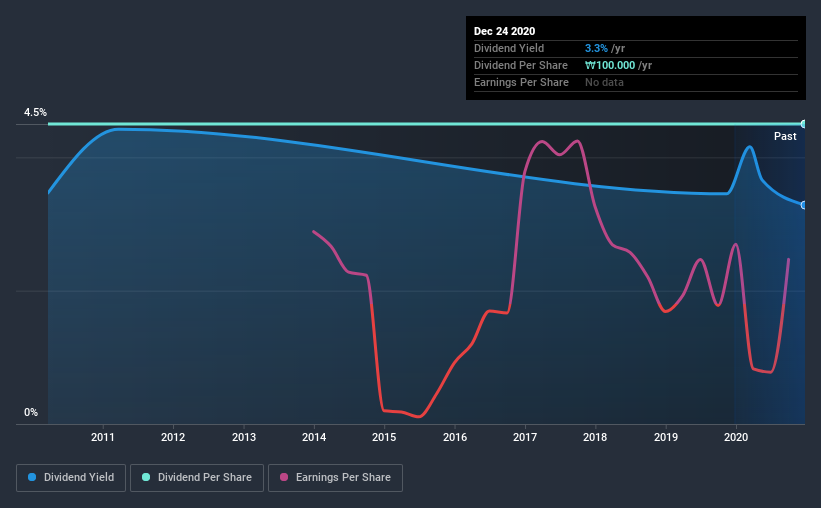This screenshot has height=508, width=821.
Task: Click the 0% y-axis label
Action: [31, 413]
